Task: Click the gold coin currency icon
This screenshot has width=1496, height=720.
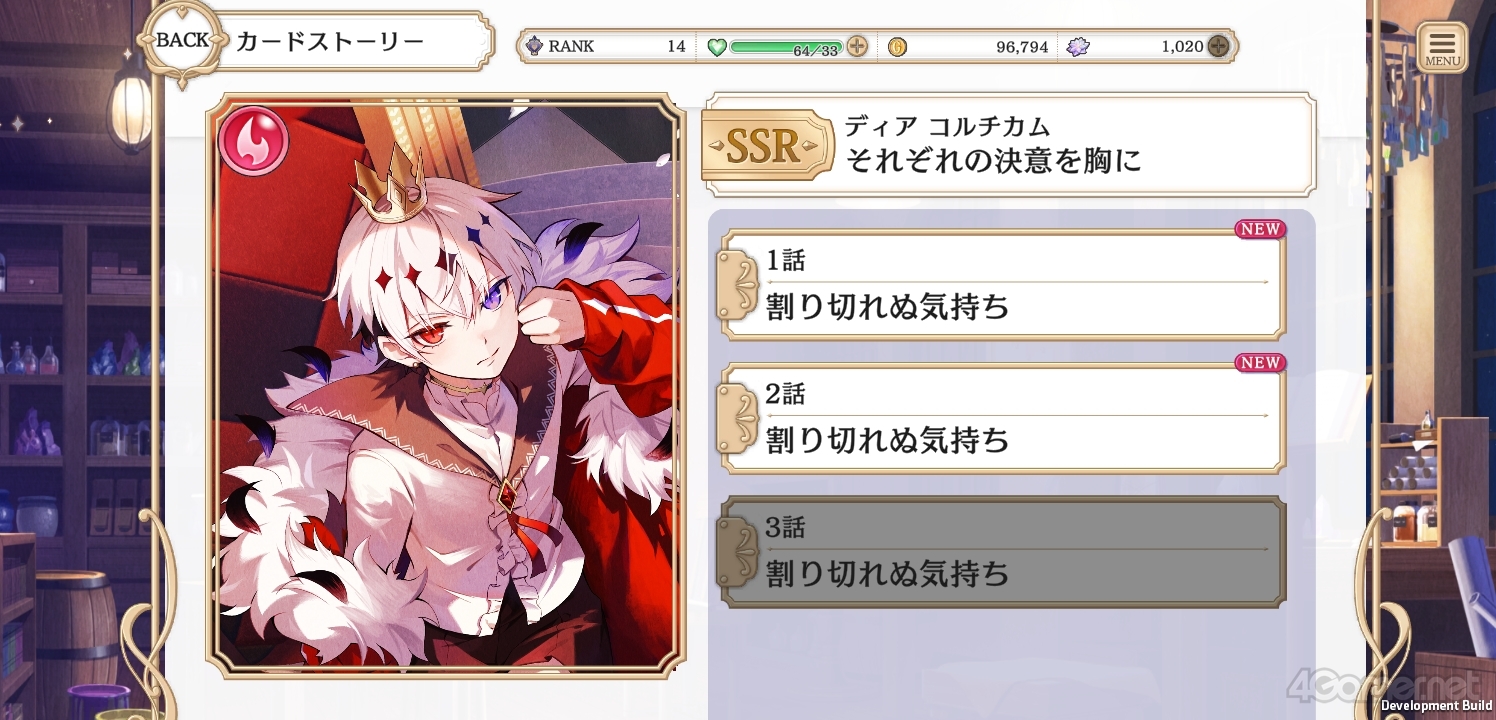Action: 897,46
